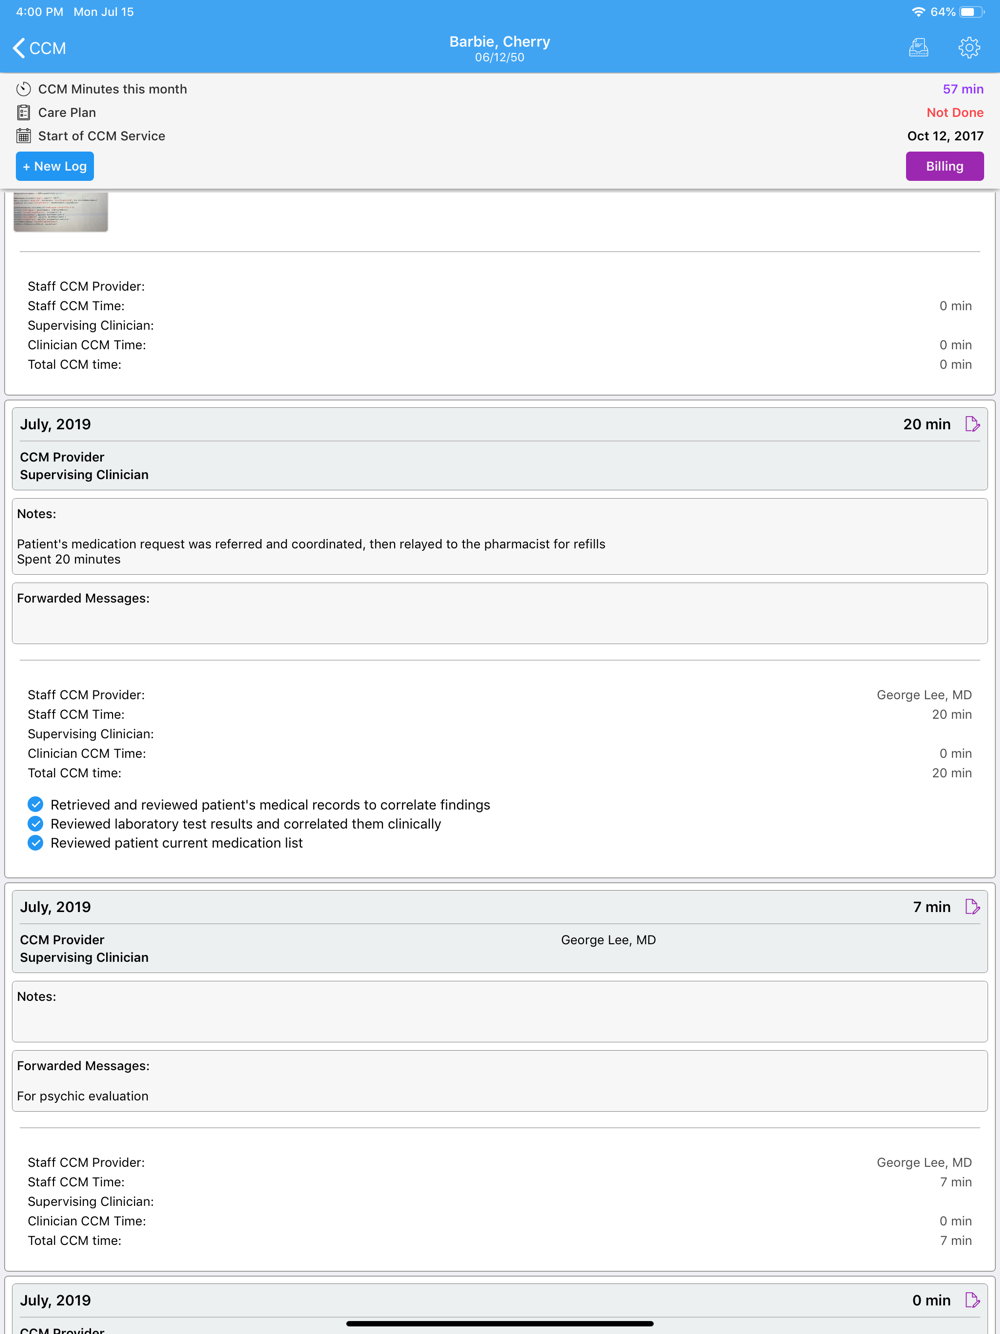Open 'For psychic evaluation' forwarded message
The height and width of the screenshot is (1334, 1000).
point(83,1096)
